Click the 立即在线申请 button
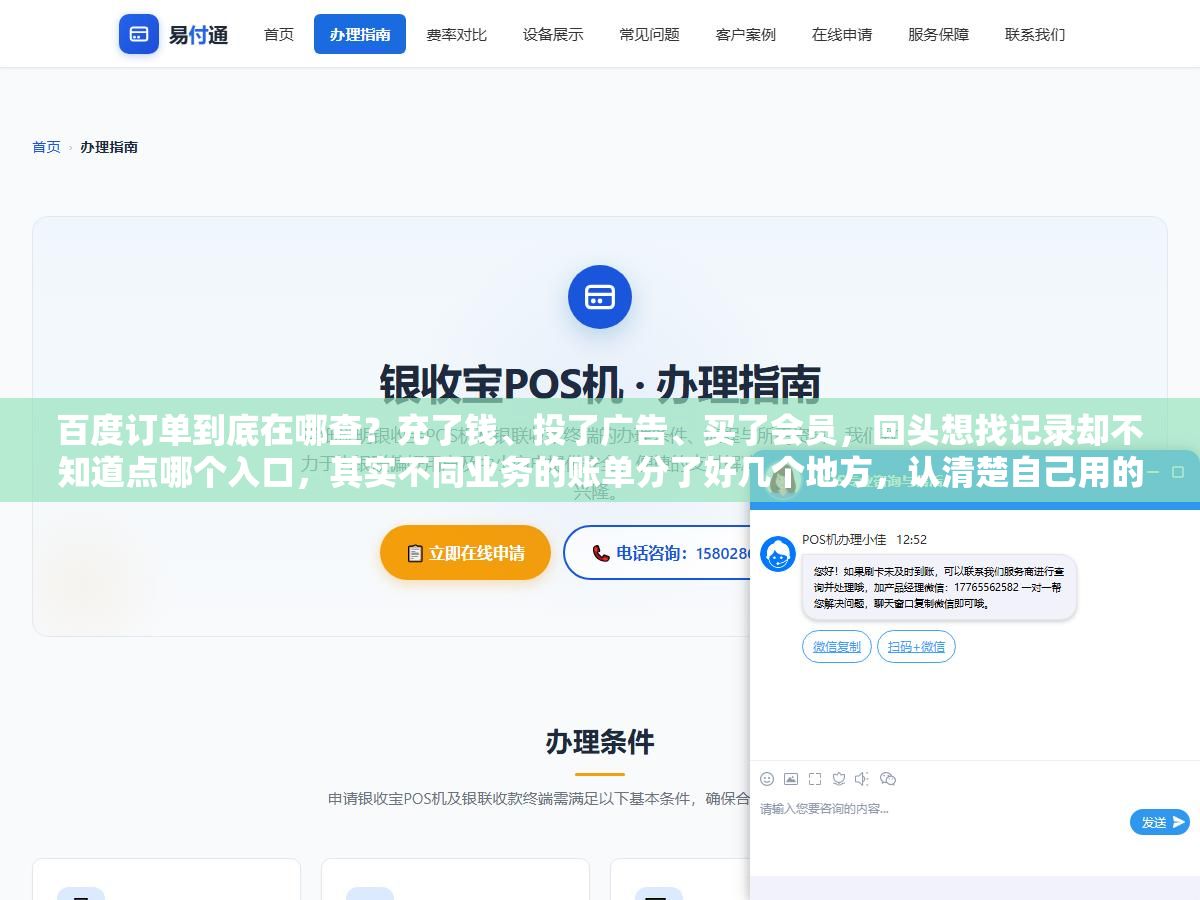This screenshot has width=1200, height=900. 465,553
